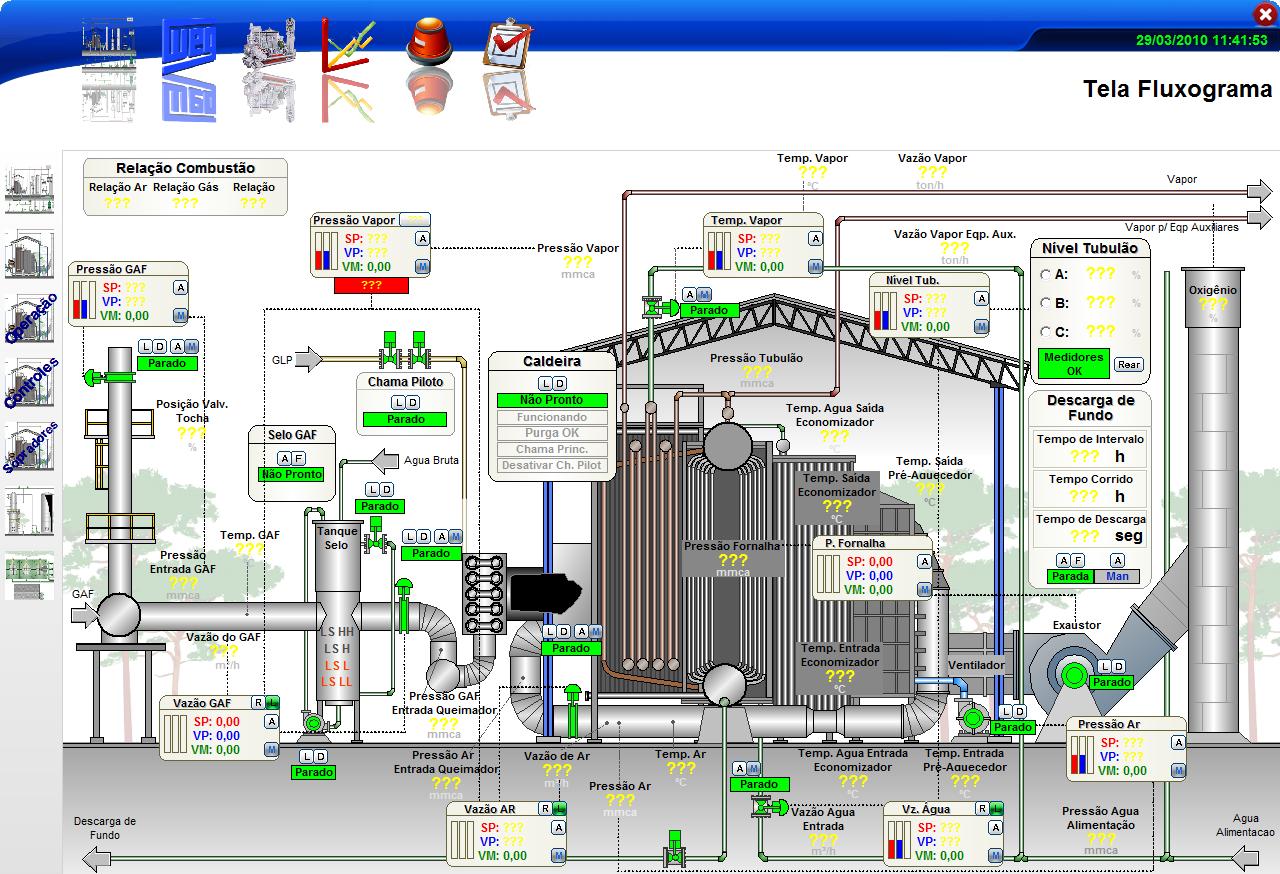Switch to the Controles sidebar screen
Screen dimensions: 1280x874
pyautogui.click(x=30, y=381)
